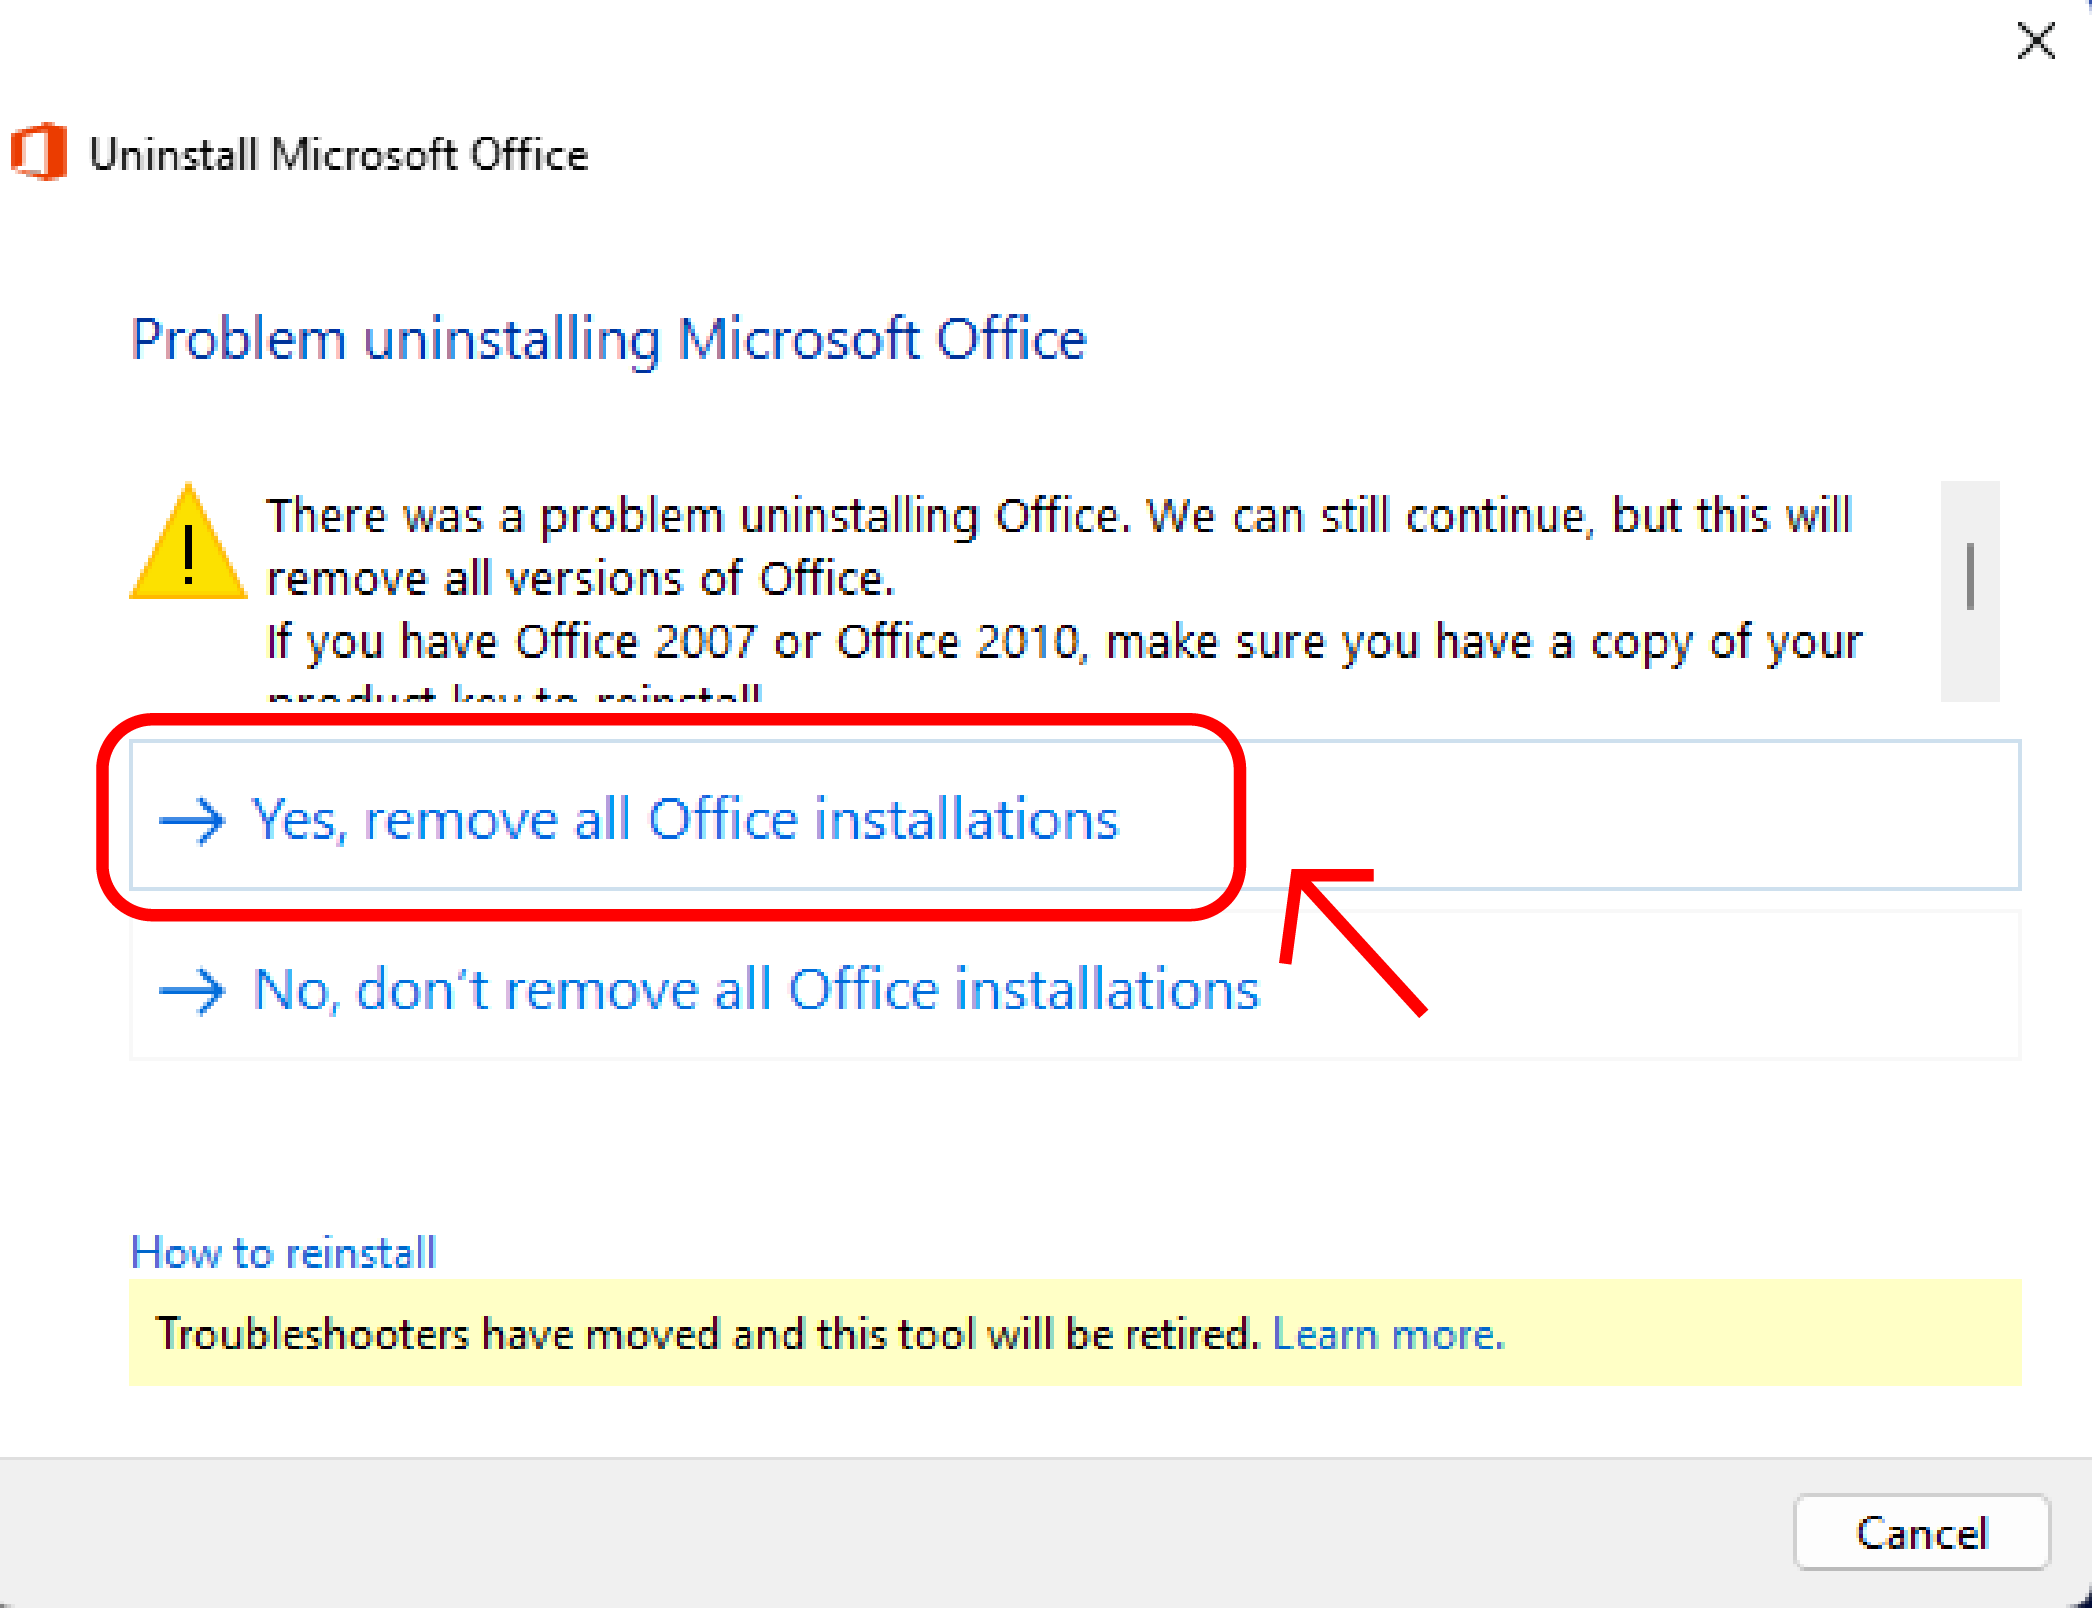Grab the message scrollbar thumb
Image resolution: width=2093 pixels, height=1608 pixels.
pos(1970,576)
